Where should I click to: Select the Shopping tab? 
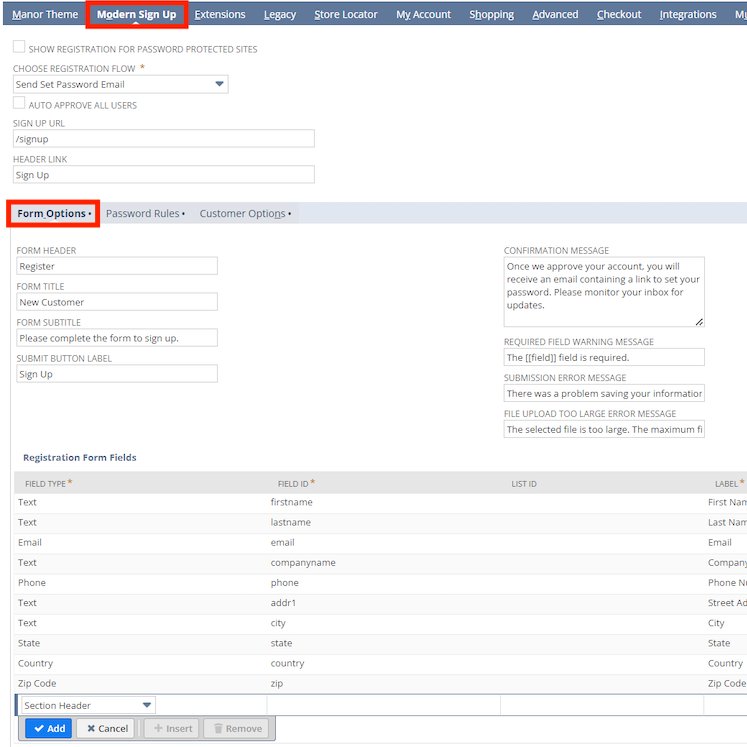point(491,14)
